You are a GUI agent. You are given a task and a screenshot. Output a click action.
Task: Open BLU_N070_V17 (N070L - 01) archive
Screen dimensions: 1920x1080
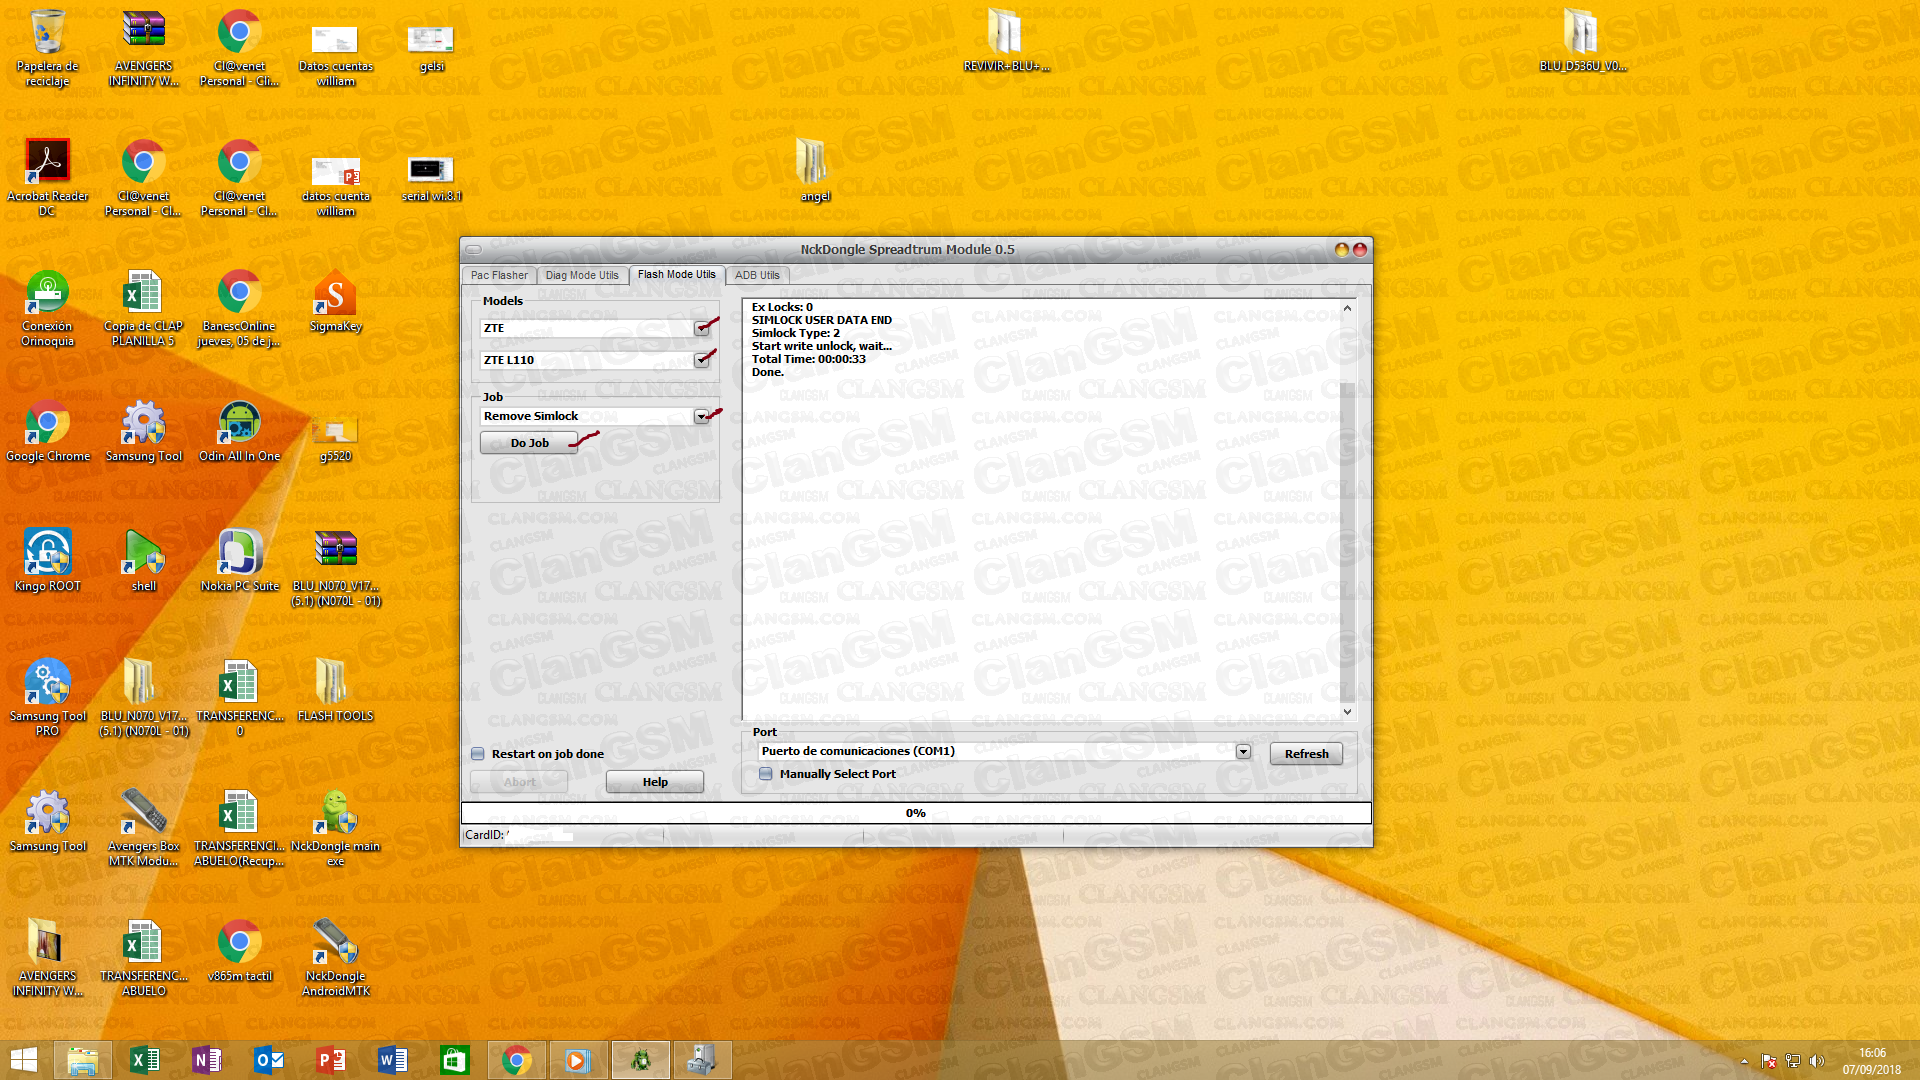coord(335,568)
